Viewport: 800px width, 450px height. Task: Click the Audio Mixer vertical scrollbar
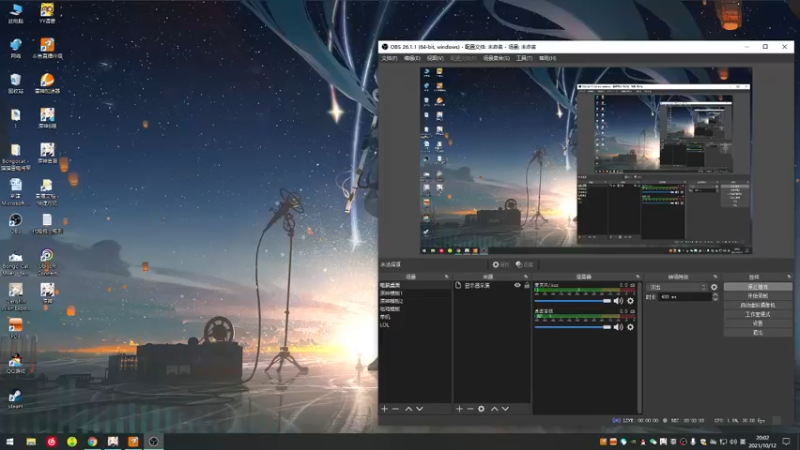coord(640,347)
